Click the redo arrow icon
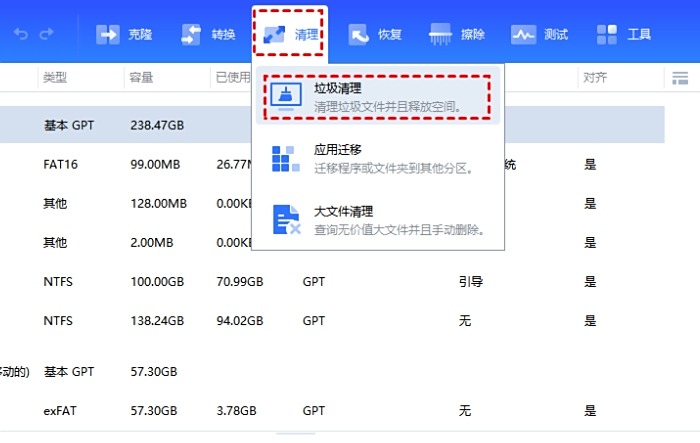Image resolution: width=700 pixels, height=443 pixels. (47, 35)
